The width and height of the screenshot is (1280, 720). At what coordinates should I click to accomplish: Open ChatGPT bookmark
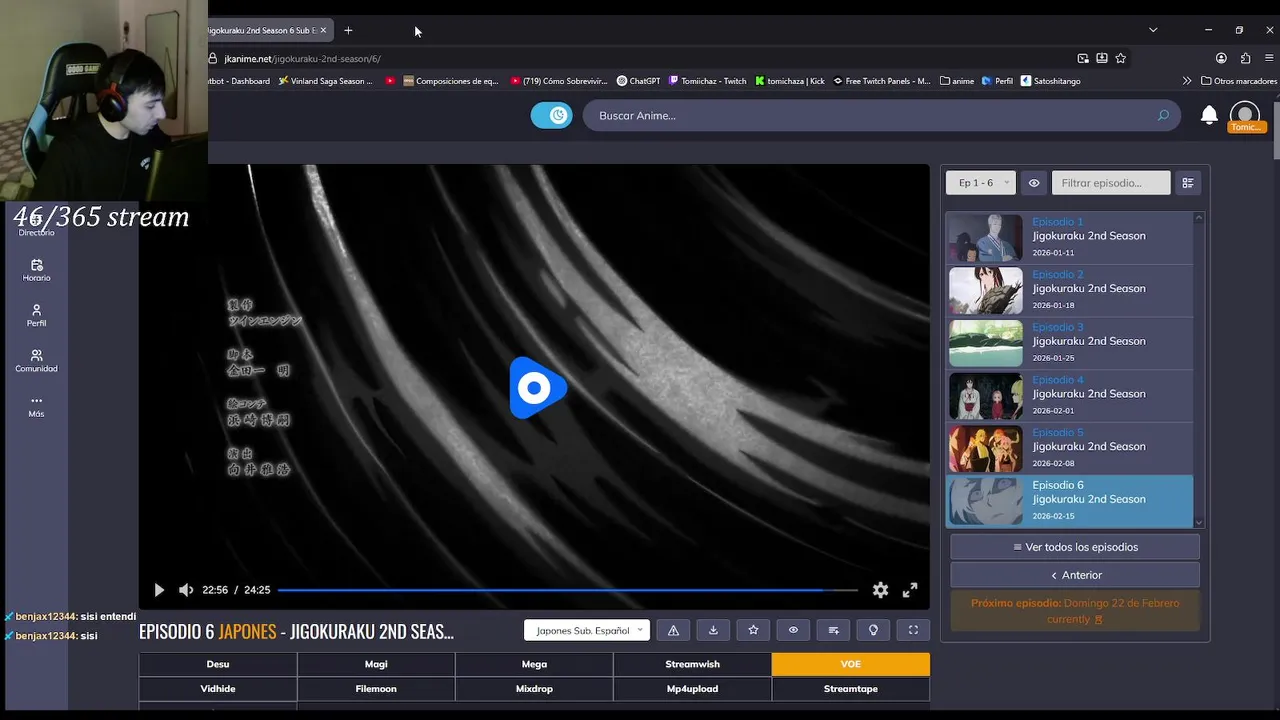[638, 81]
